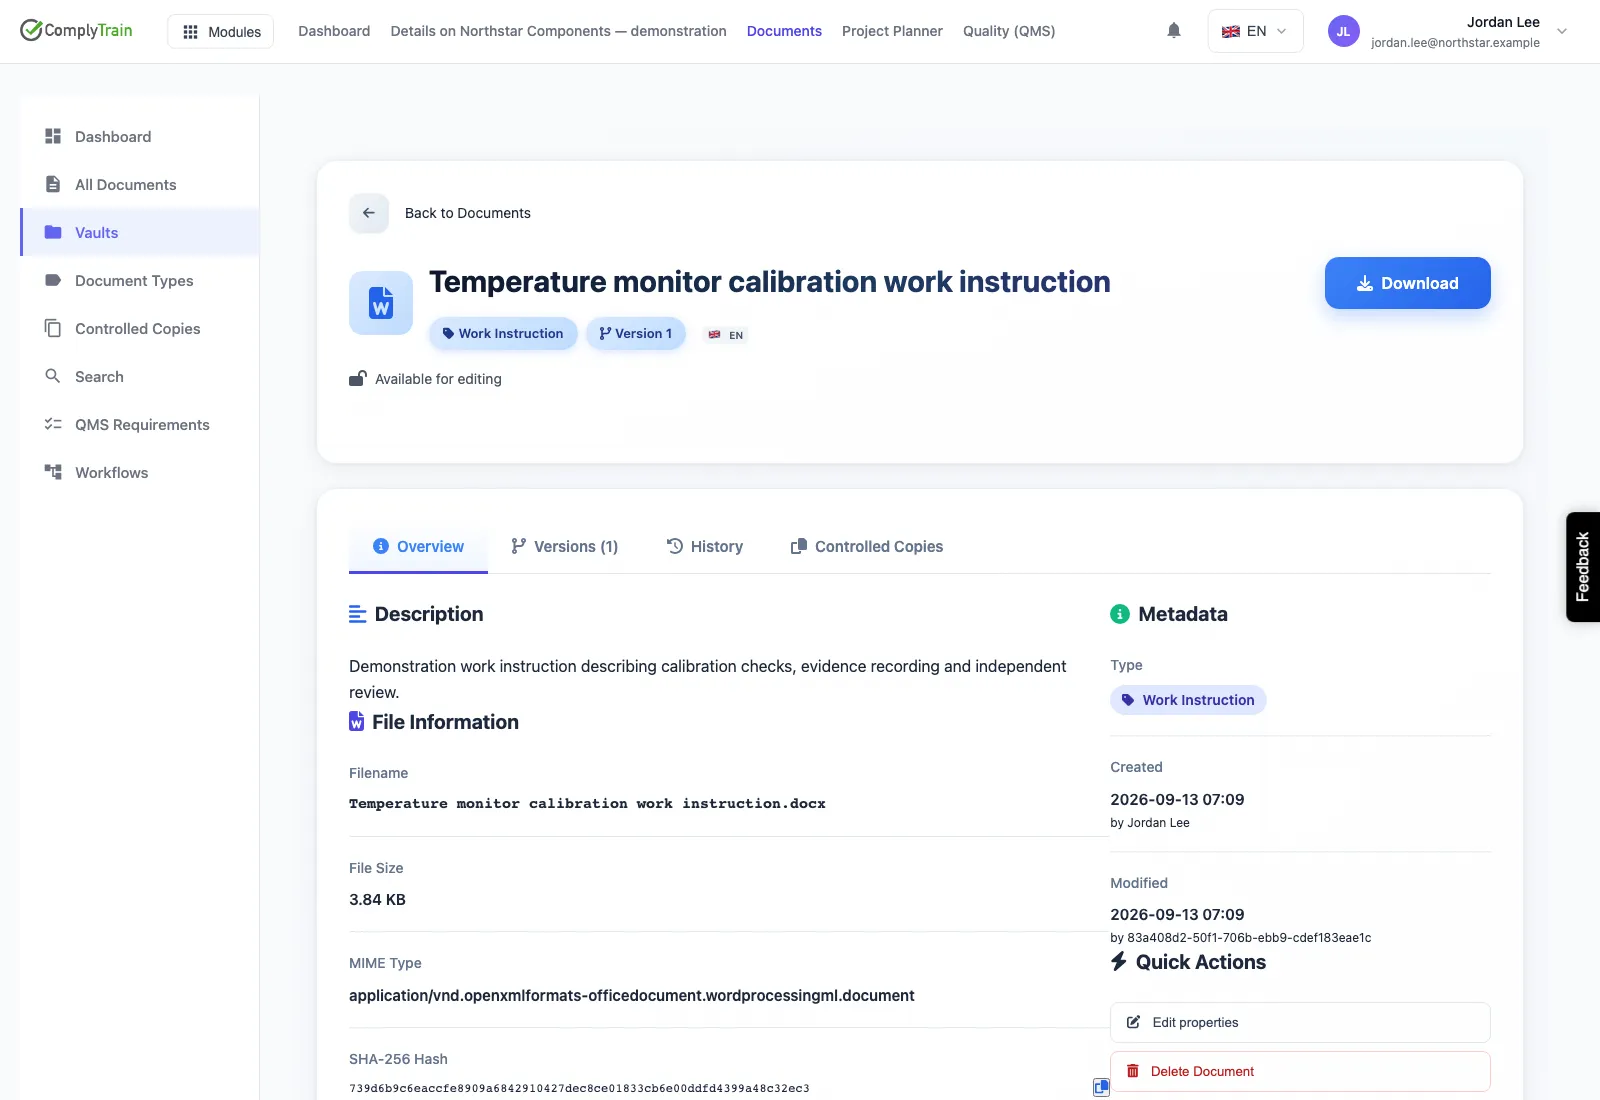Screen dimensions: 1600x1100
Task: Open All Documents in the sidebar
Action: (140, 184)
